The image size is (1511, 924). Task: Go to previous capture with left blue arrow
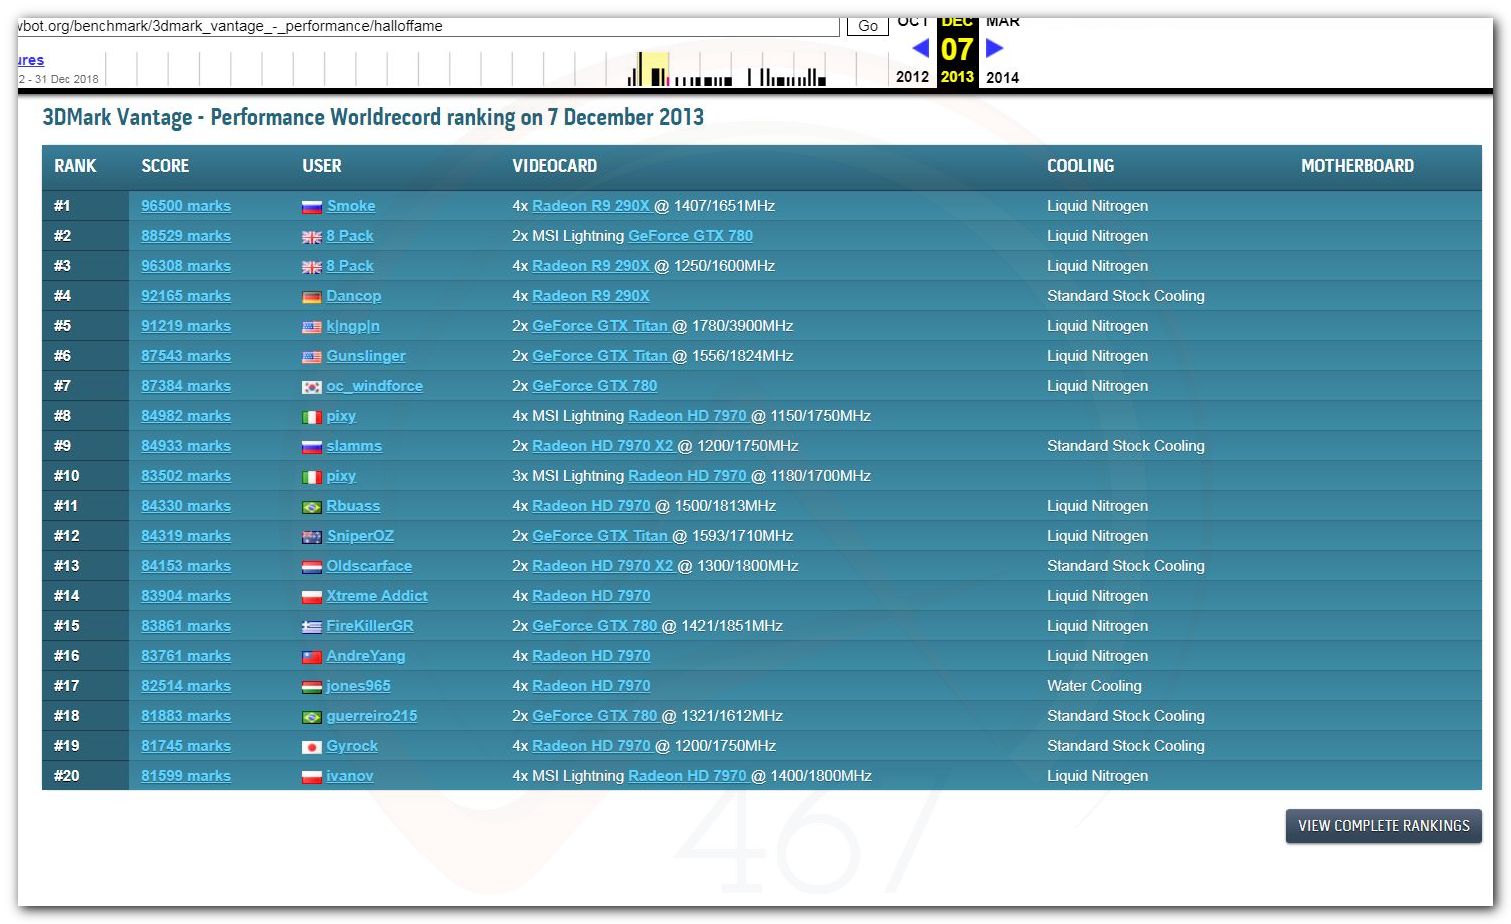coord(921,48)
